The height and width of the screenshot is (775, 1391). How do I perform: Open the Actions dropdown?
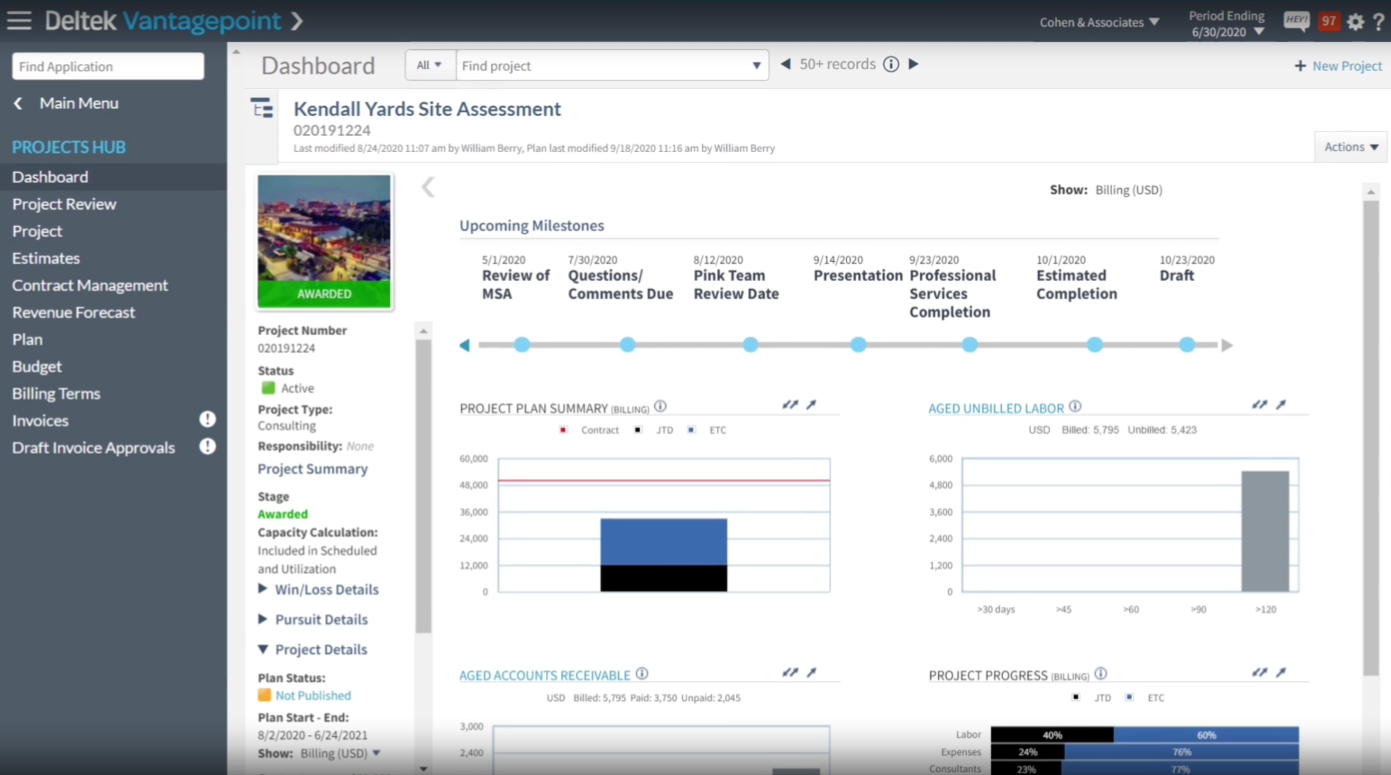tap(1351, 147)
